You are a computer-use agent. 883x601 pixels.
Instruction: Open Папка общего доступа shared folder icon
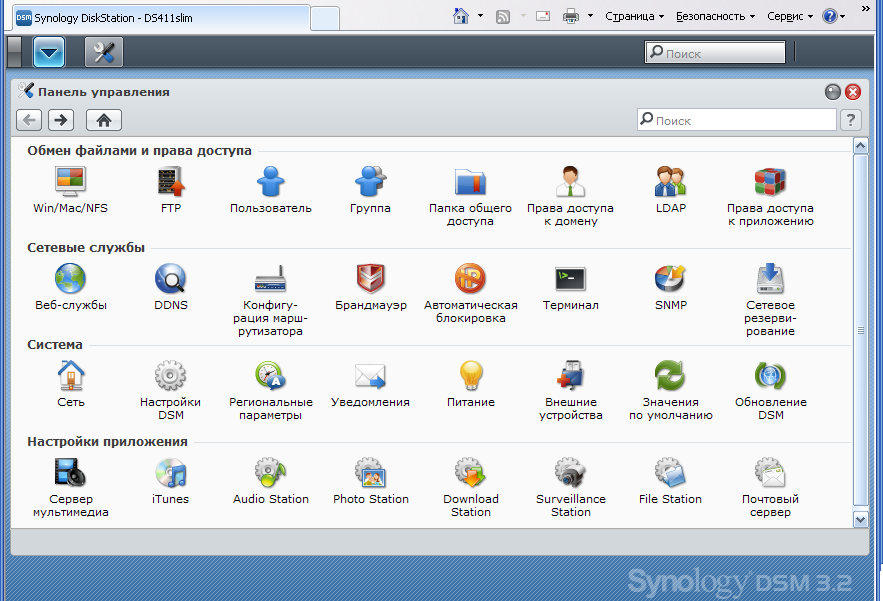470,181
